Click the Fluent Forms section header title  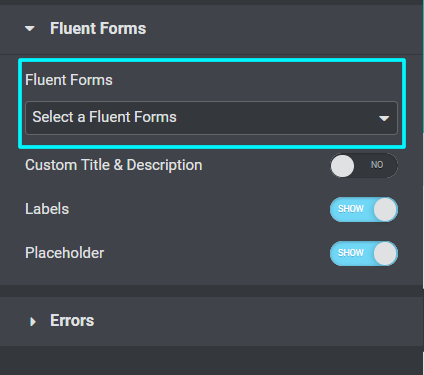98,29
